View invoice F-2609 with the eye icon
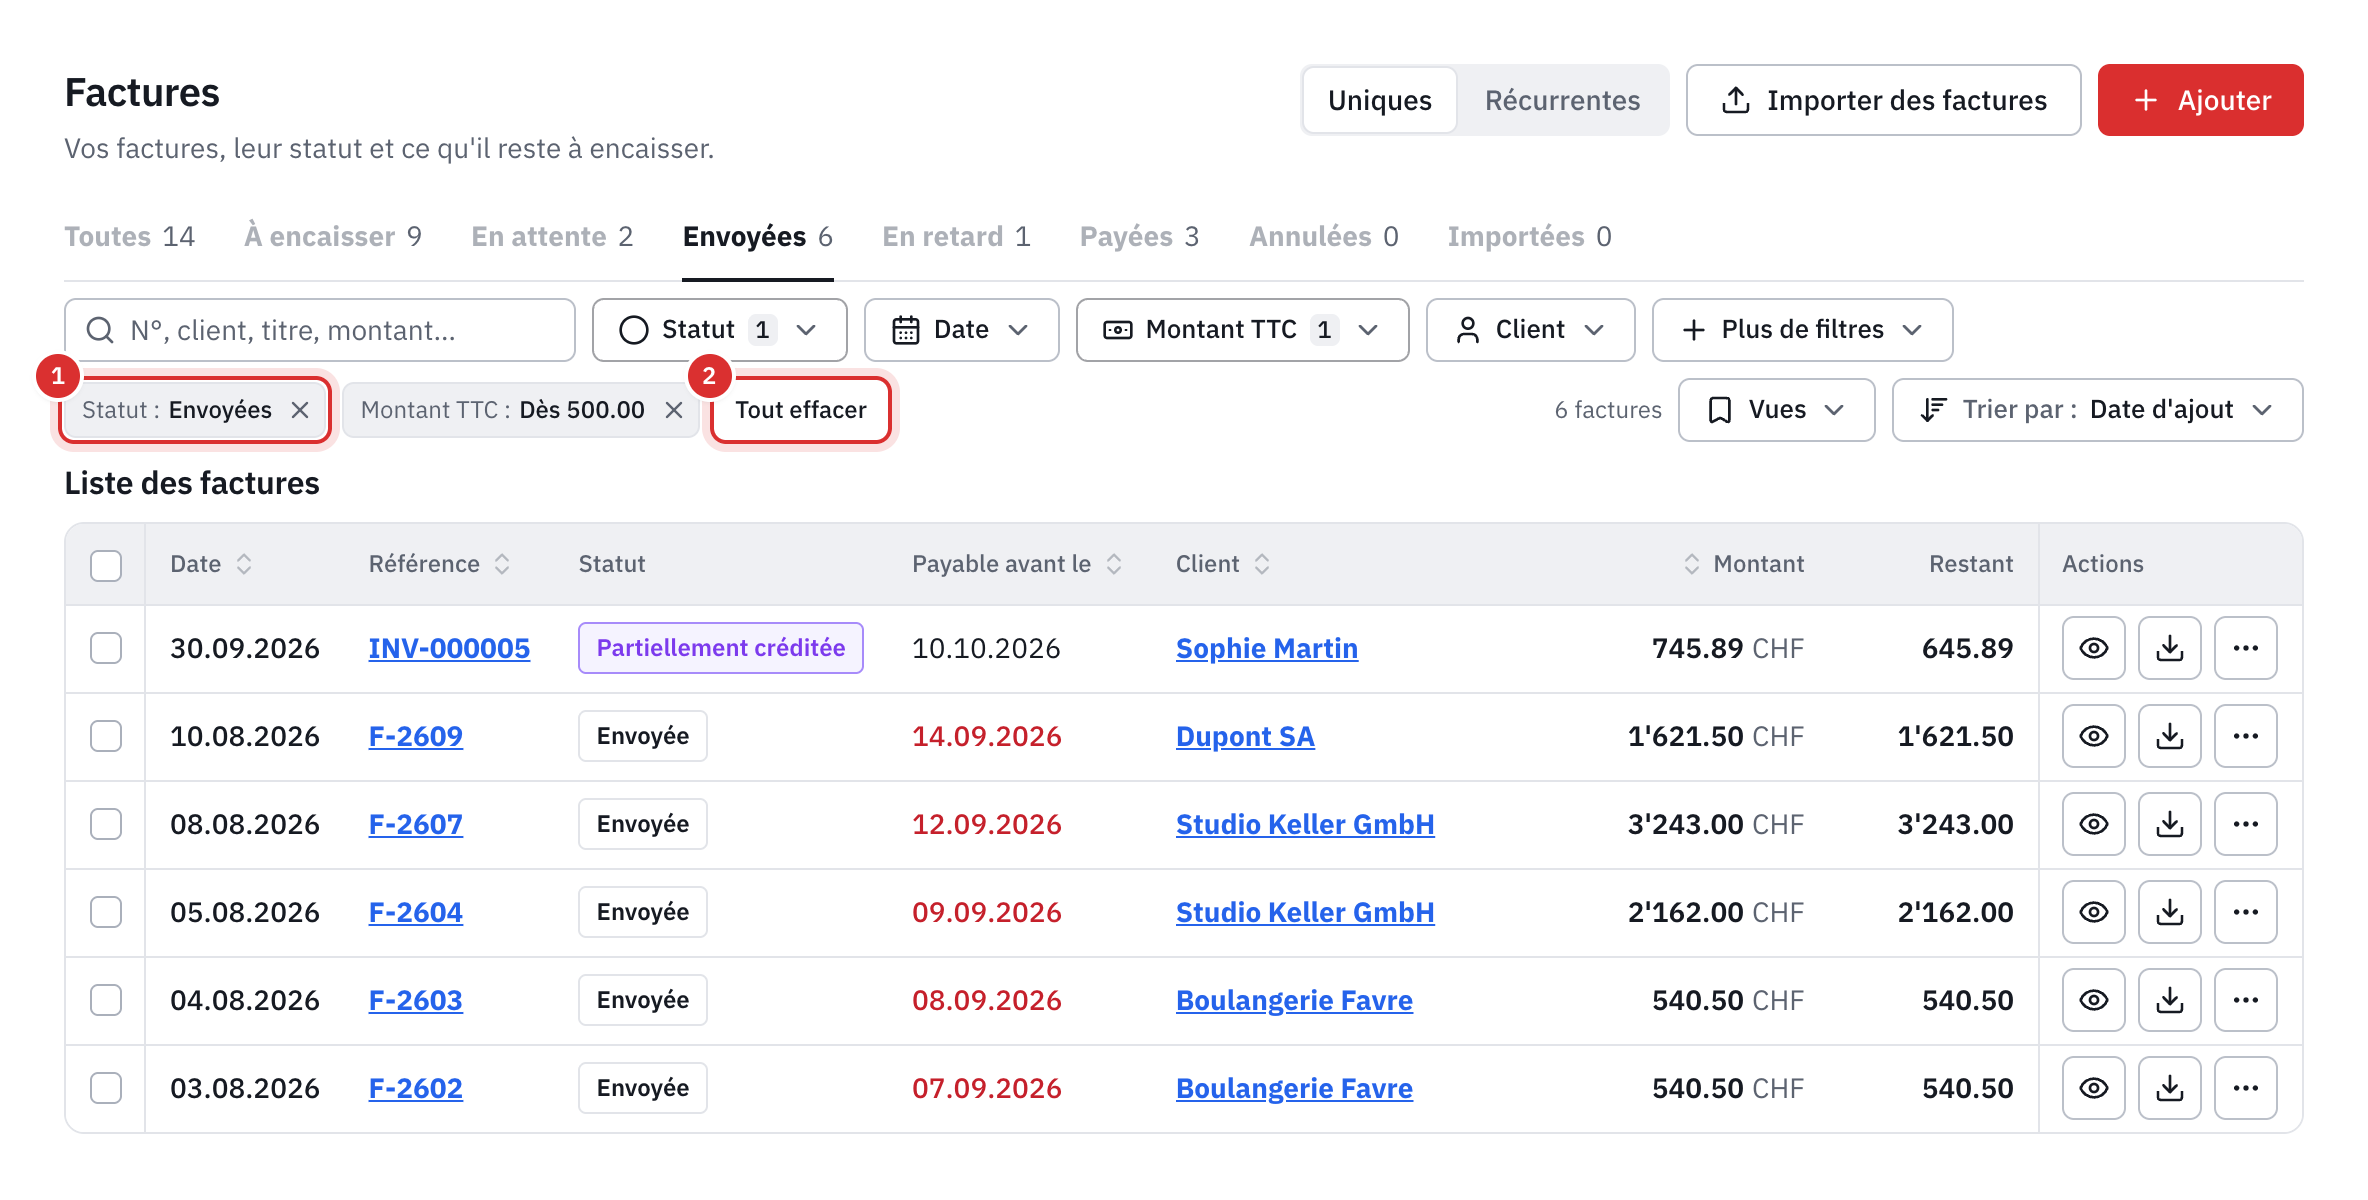 pyautogui.click(x=2093, y=736)
